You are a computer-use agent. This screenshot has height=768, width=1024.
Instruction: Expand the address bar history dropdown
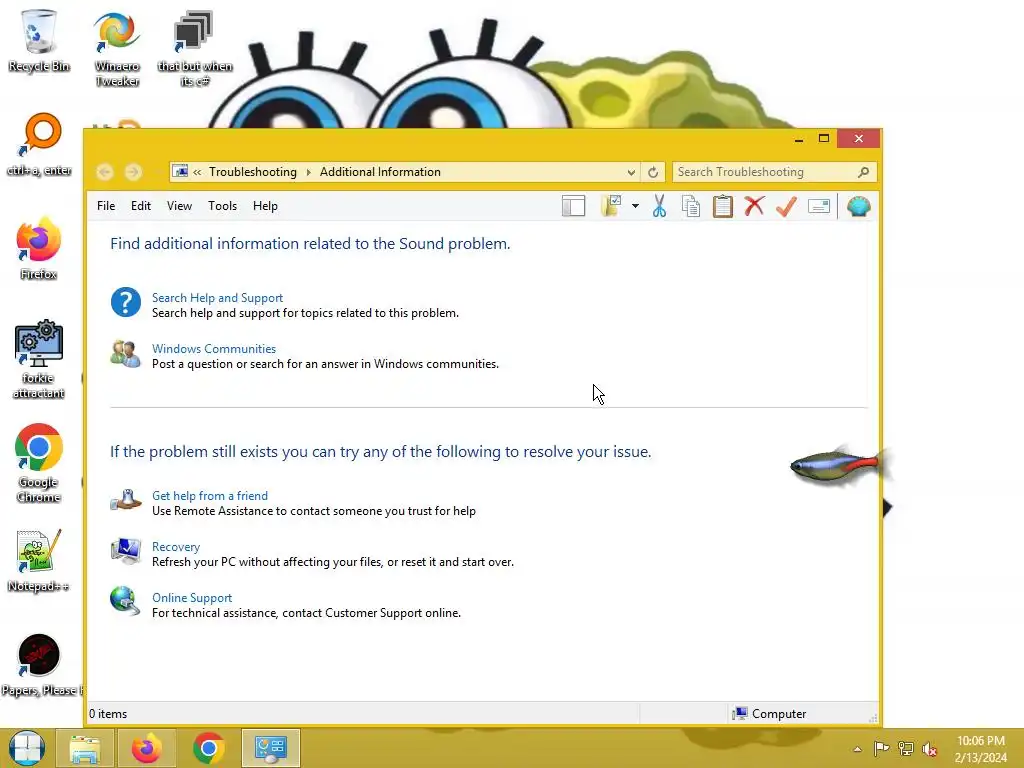coord(631,172)
